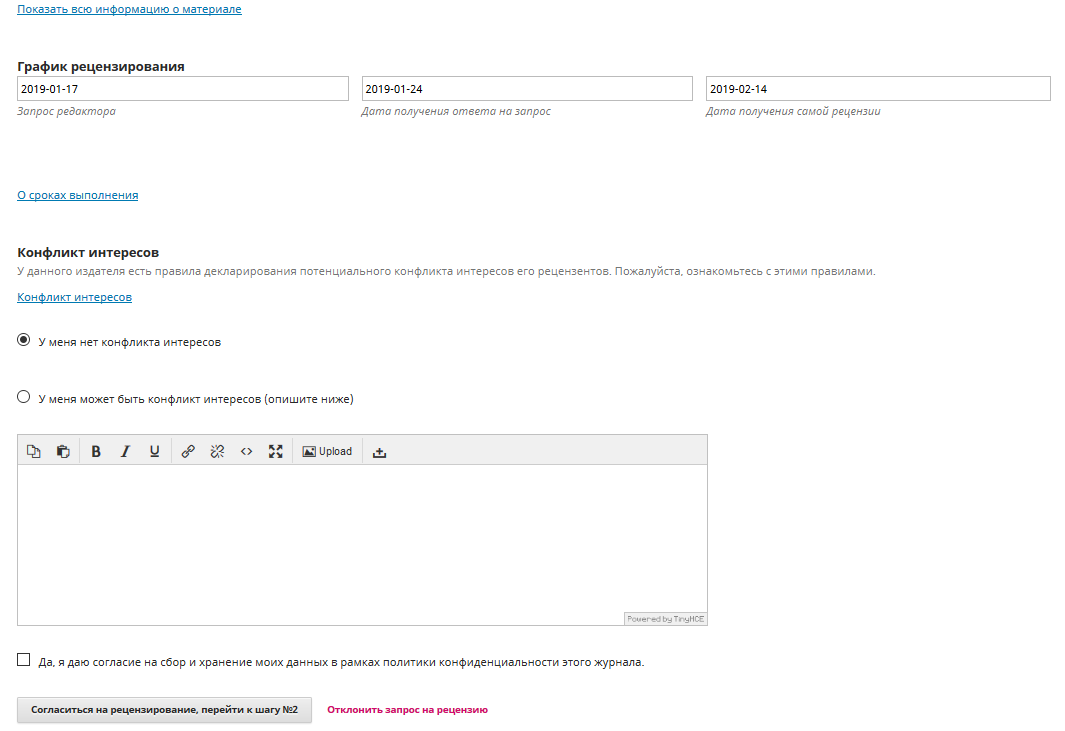Open the source code view icon
This screenshot has height=731, width=1065.
pos(246,451)
